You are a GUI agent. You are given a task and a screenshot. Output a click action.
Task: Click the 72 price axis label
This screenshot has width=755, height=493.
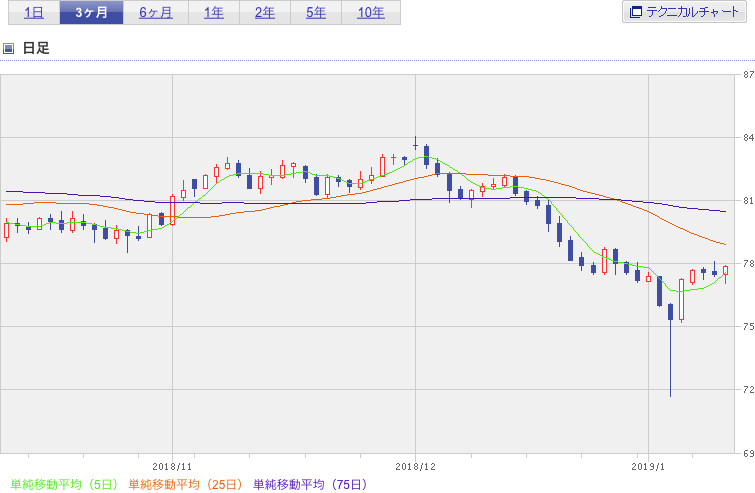tap(748, 389)
